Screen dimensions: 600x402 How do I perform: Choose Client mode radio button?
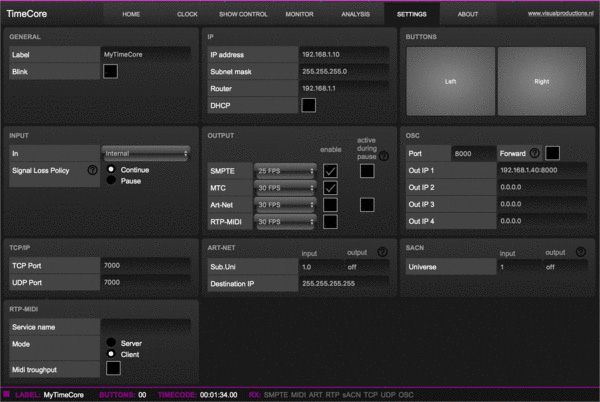pos(111,354)
